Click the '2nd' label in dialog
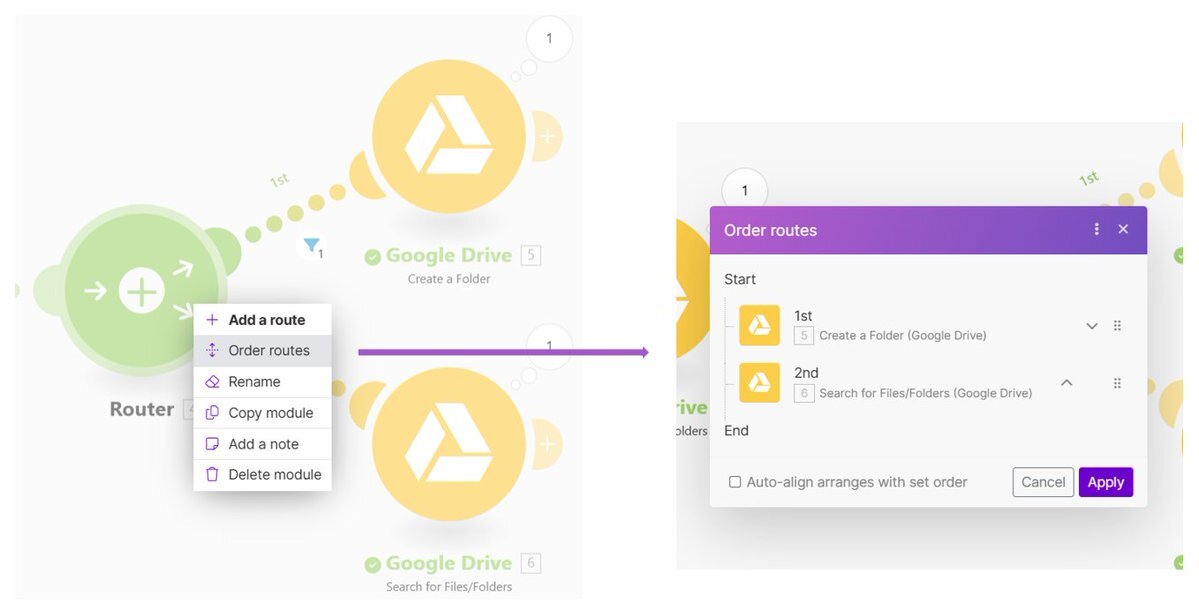Image resolution: width=1199 pixels, height=612 pixels. coord(806,373)
